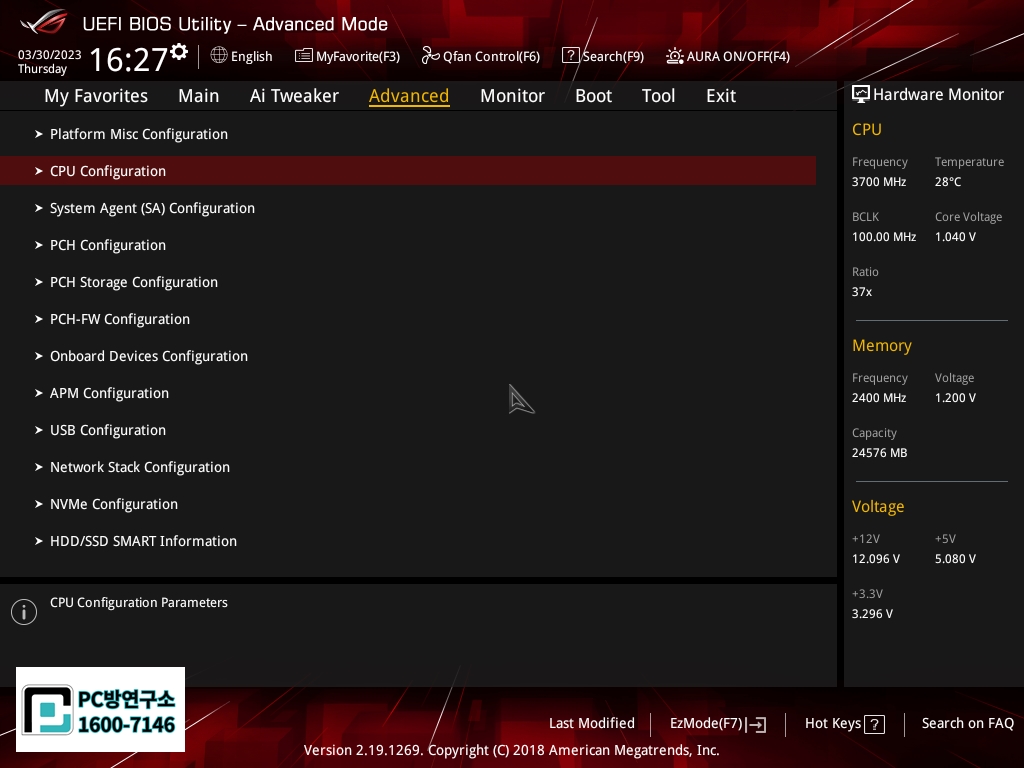Click Search on FAQ link

tap(967, 723)
